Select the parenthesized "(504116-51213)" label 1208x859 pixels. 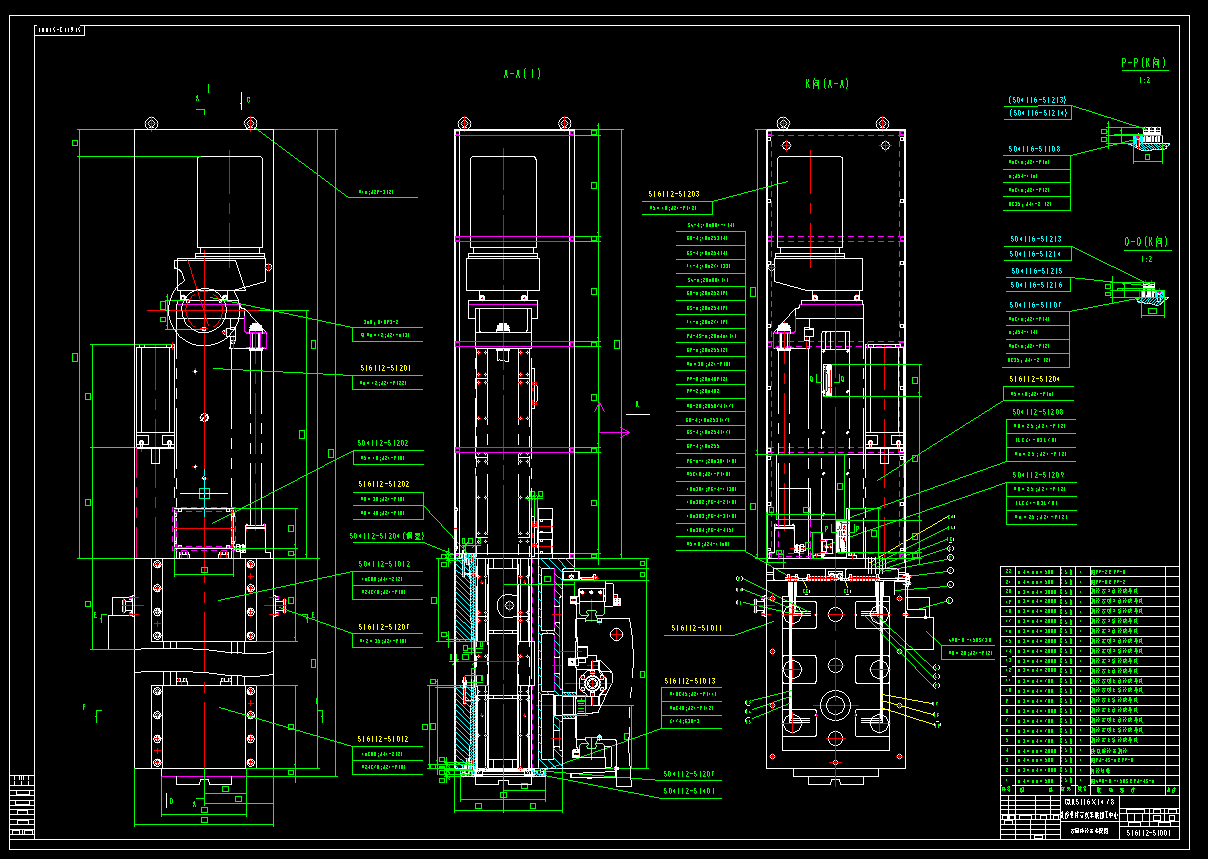point(1038,100)
